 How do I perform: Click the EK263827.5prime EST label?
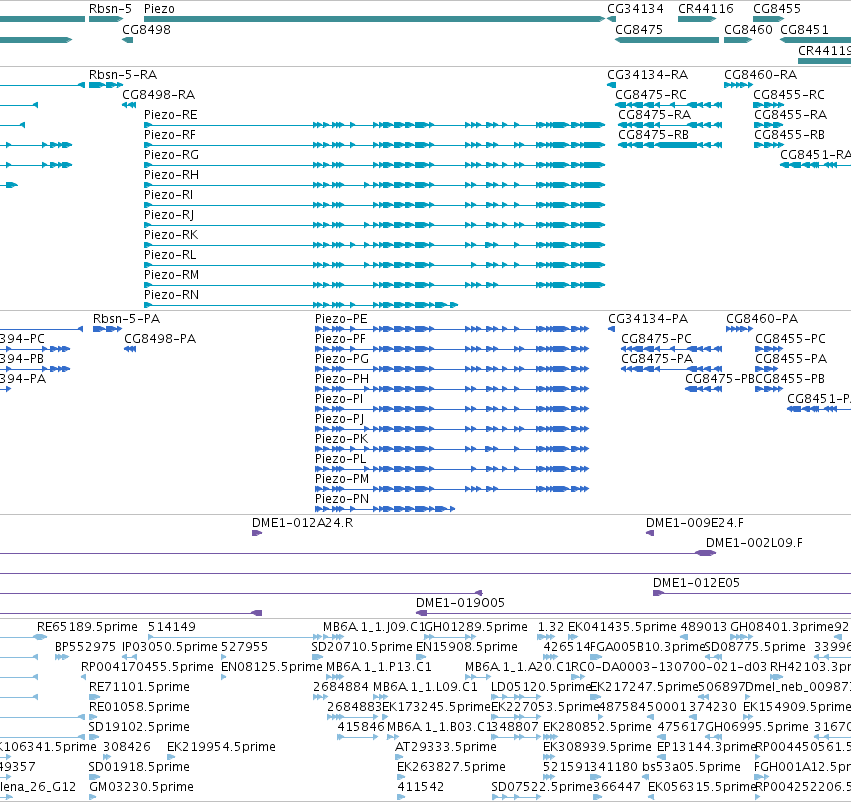click(451, 767)
